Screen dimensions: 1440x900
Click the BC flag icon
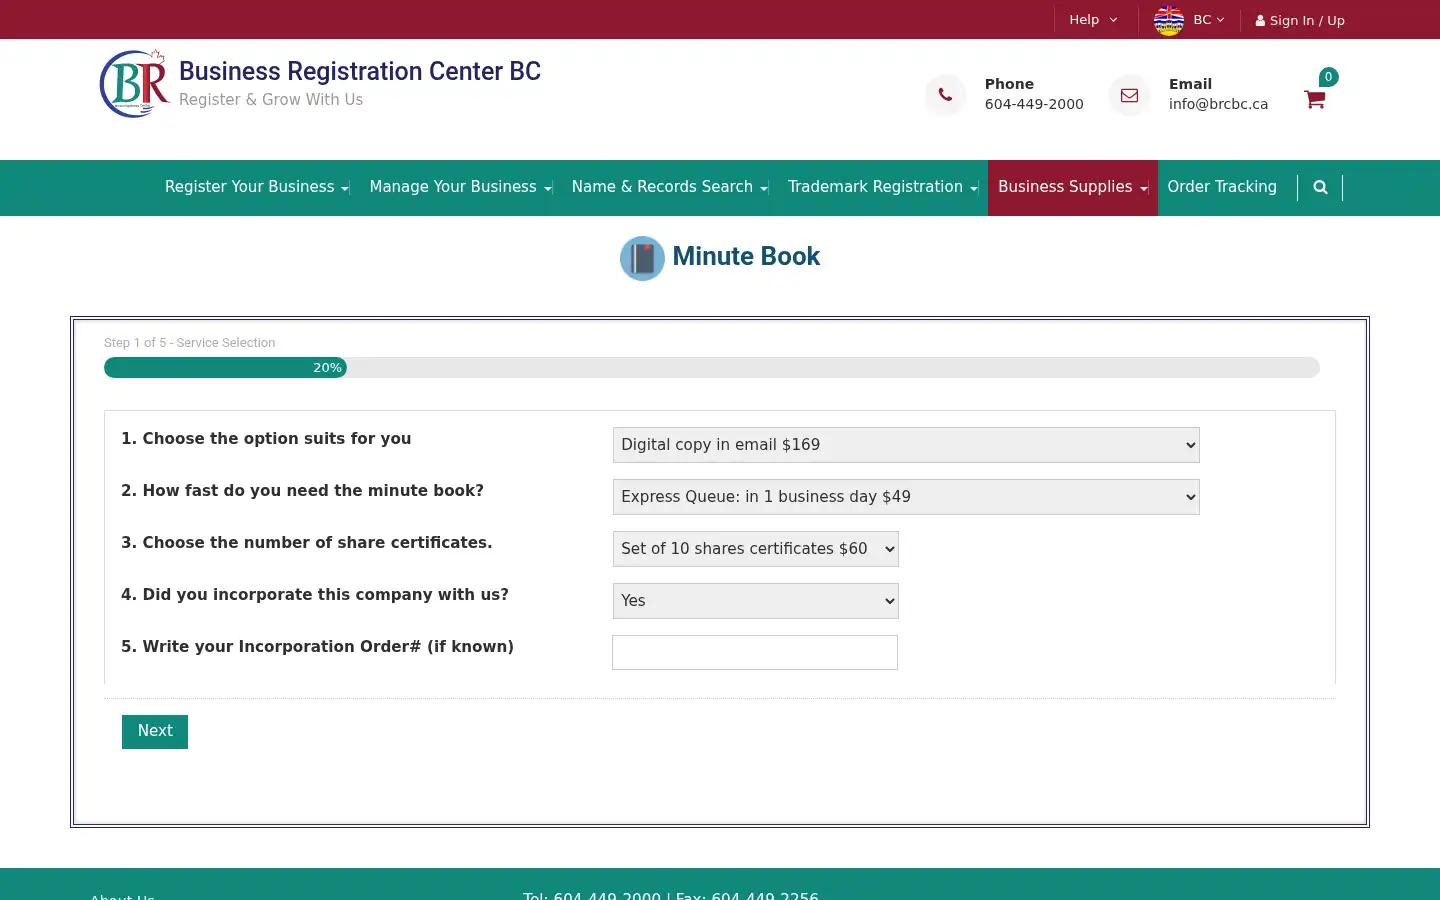pyautogui.click(x=1168, y=20)
